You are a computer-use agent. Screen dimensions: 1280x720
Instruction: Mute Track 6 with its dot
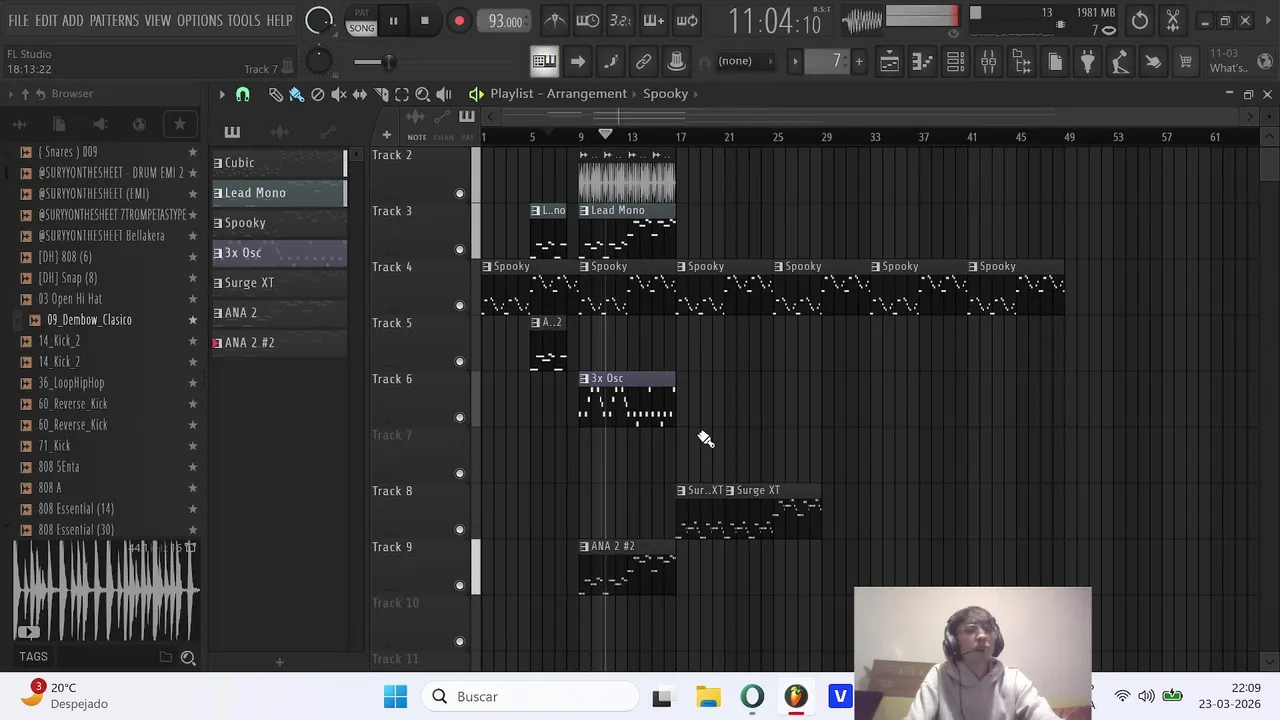point(460,417)
